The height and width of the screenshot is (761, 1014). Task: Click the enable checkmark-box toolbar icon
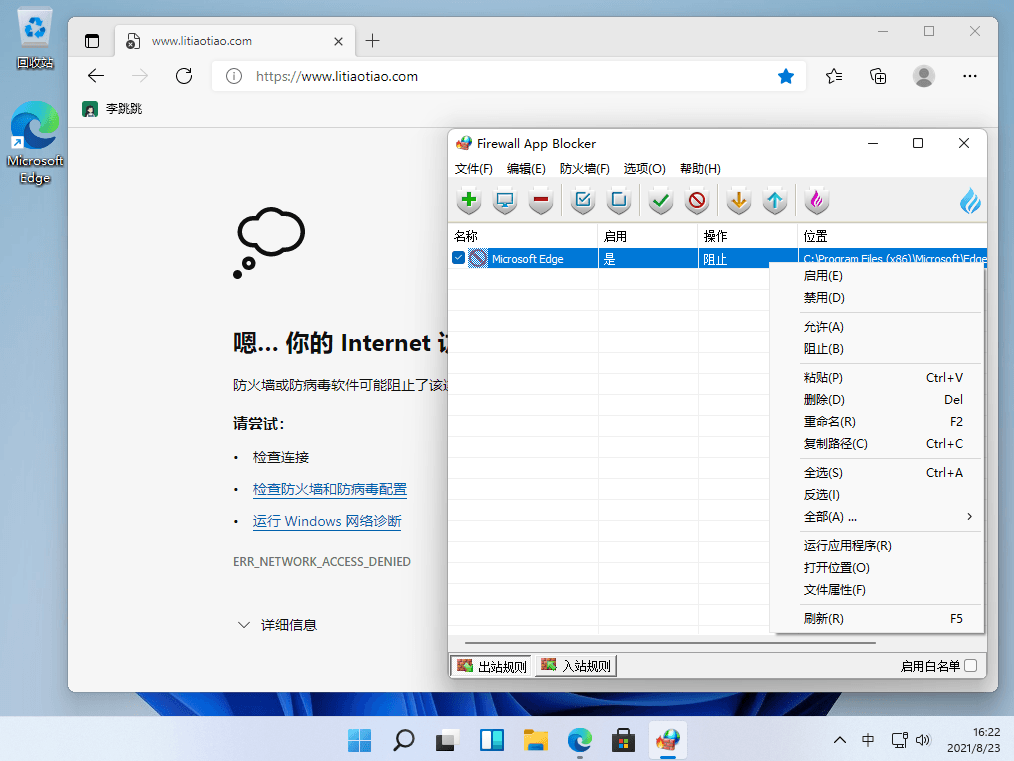(583, 200)
